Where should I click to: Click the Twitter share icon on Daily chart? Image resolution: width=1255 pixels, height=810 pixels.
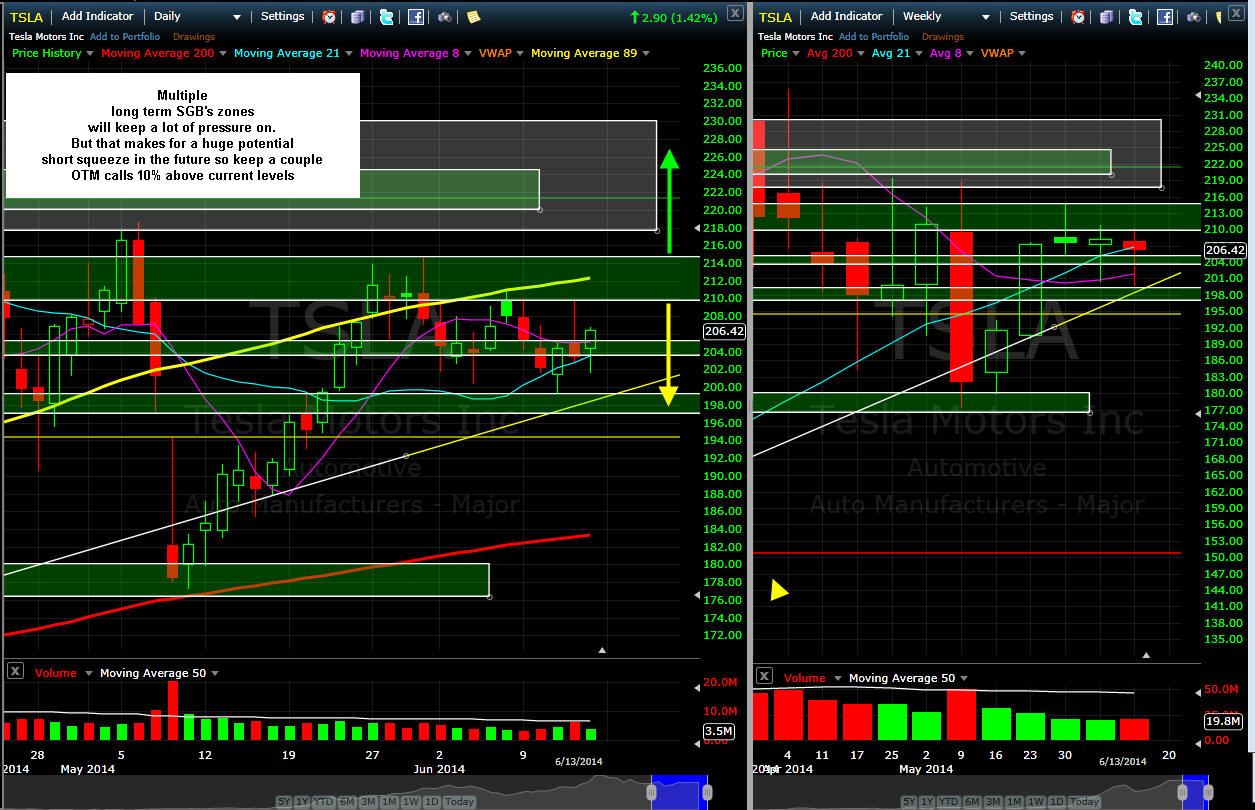click(x=386, y=17)
